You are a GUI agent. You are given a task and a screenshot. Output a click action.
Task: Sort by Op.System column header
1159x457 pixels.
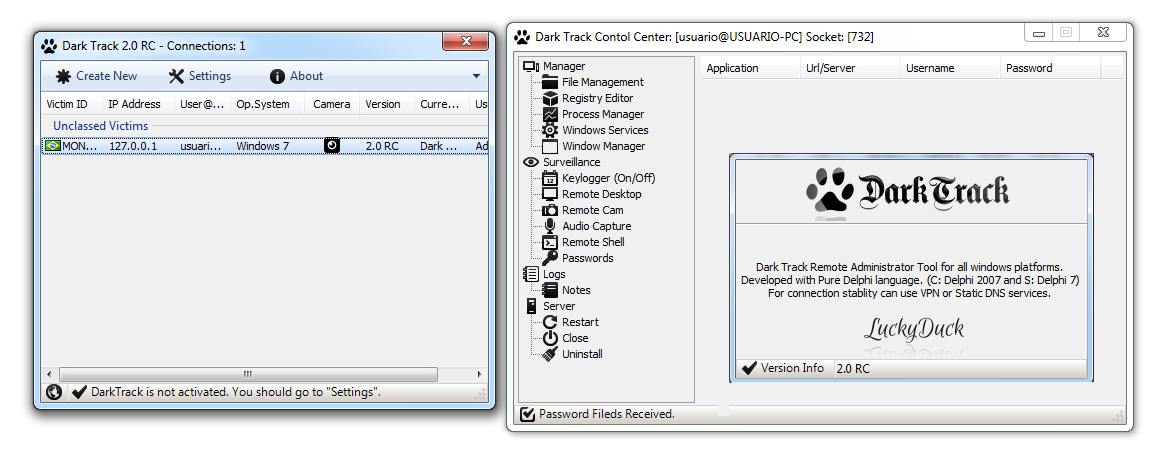pos(268,104)
